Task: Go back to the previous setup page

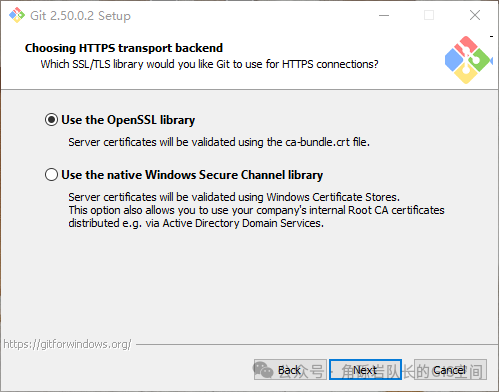Action: (x=290, y=370)
